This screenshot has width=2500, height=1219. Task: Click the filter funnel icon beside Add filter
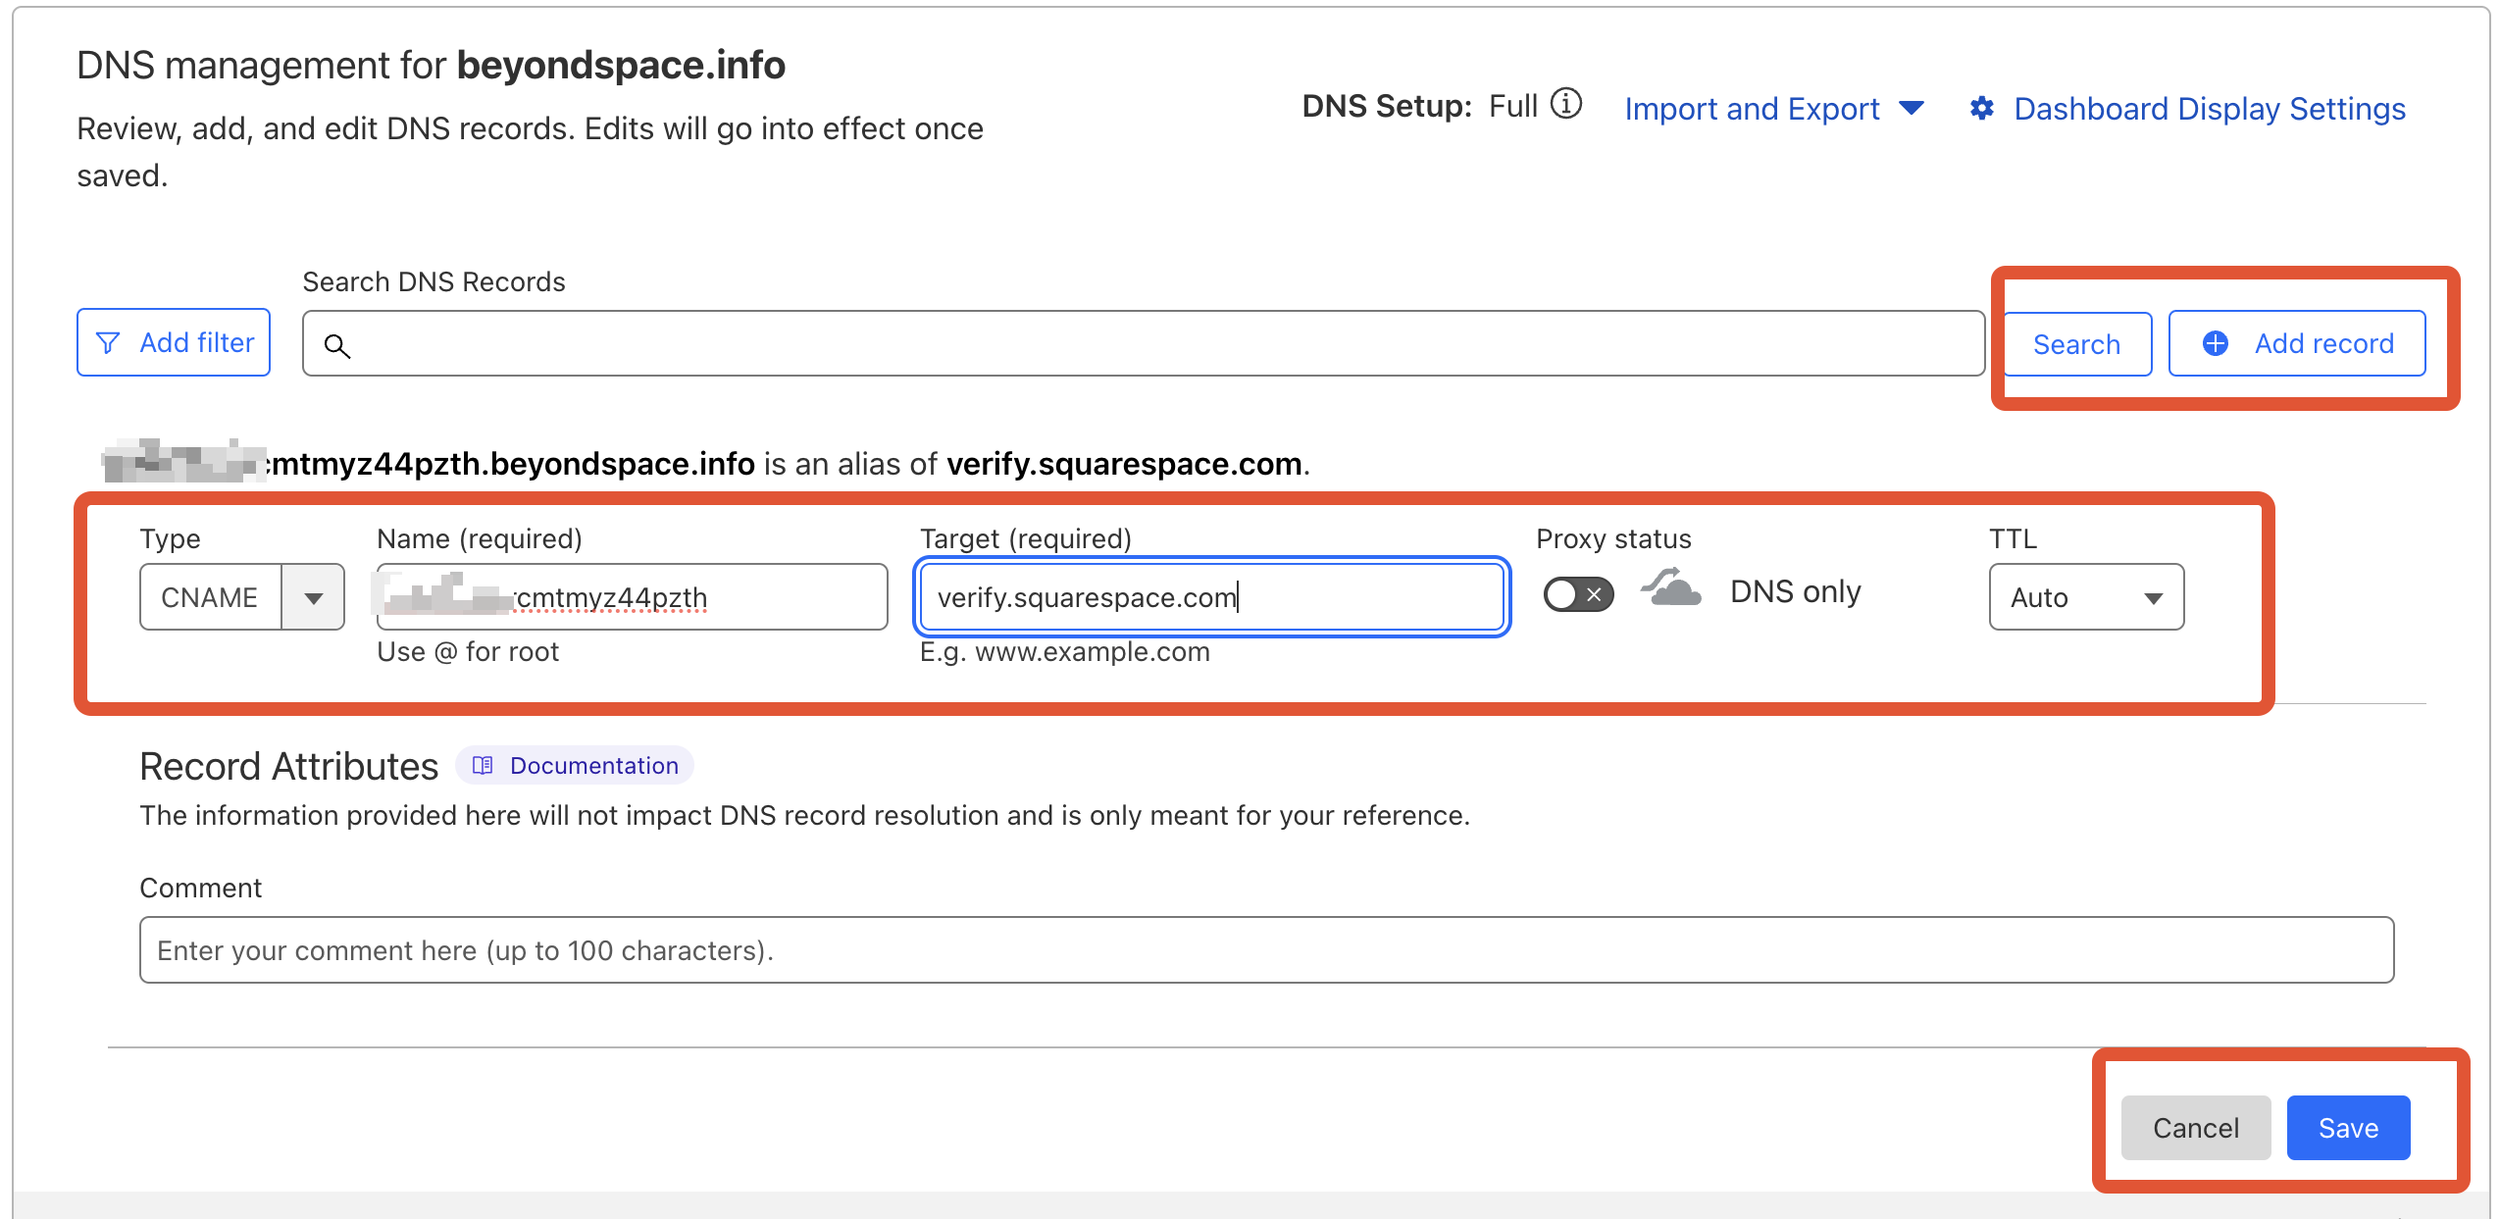click(107, 342)
